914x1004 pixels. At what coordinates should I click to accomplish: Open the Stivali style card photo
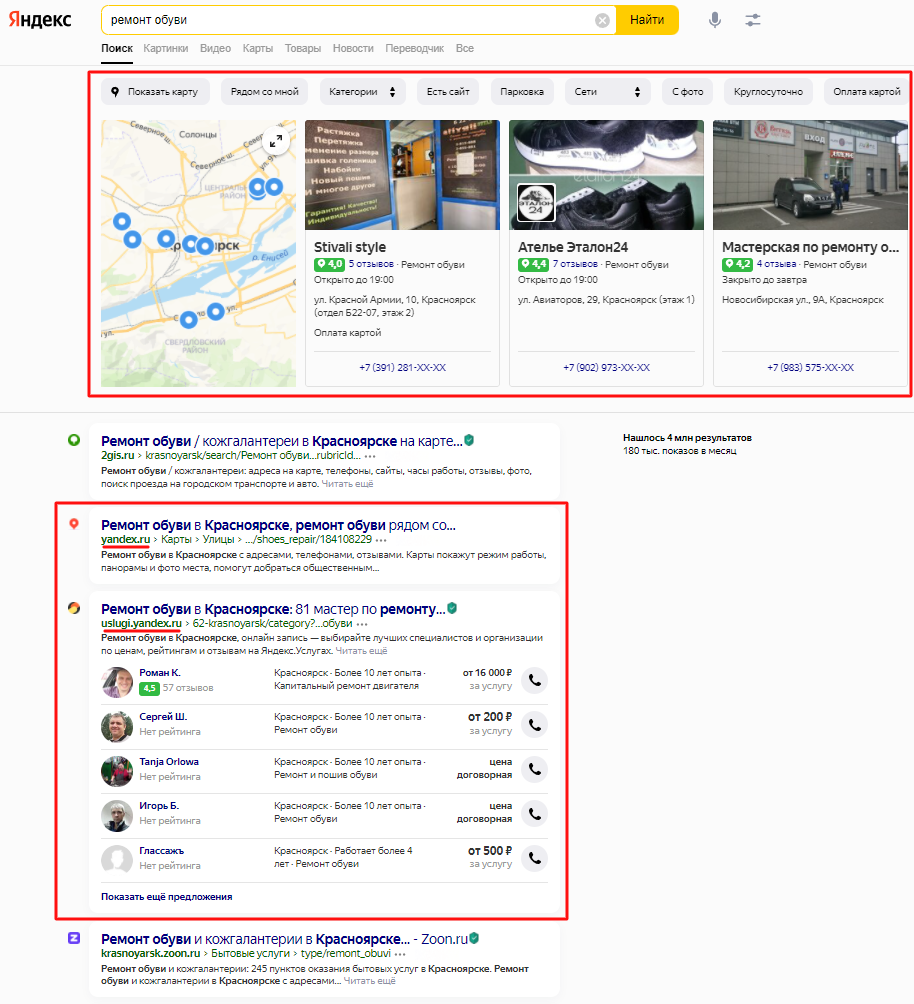[402, 175]
